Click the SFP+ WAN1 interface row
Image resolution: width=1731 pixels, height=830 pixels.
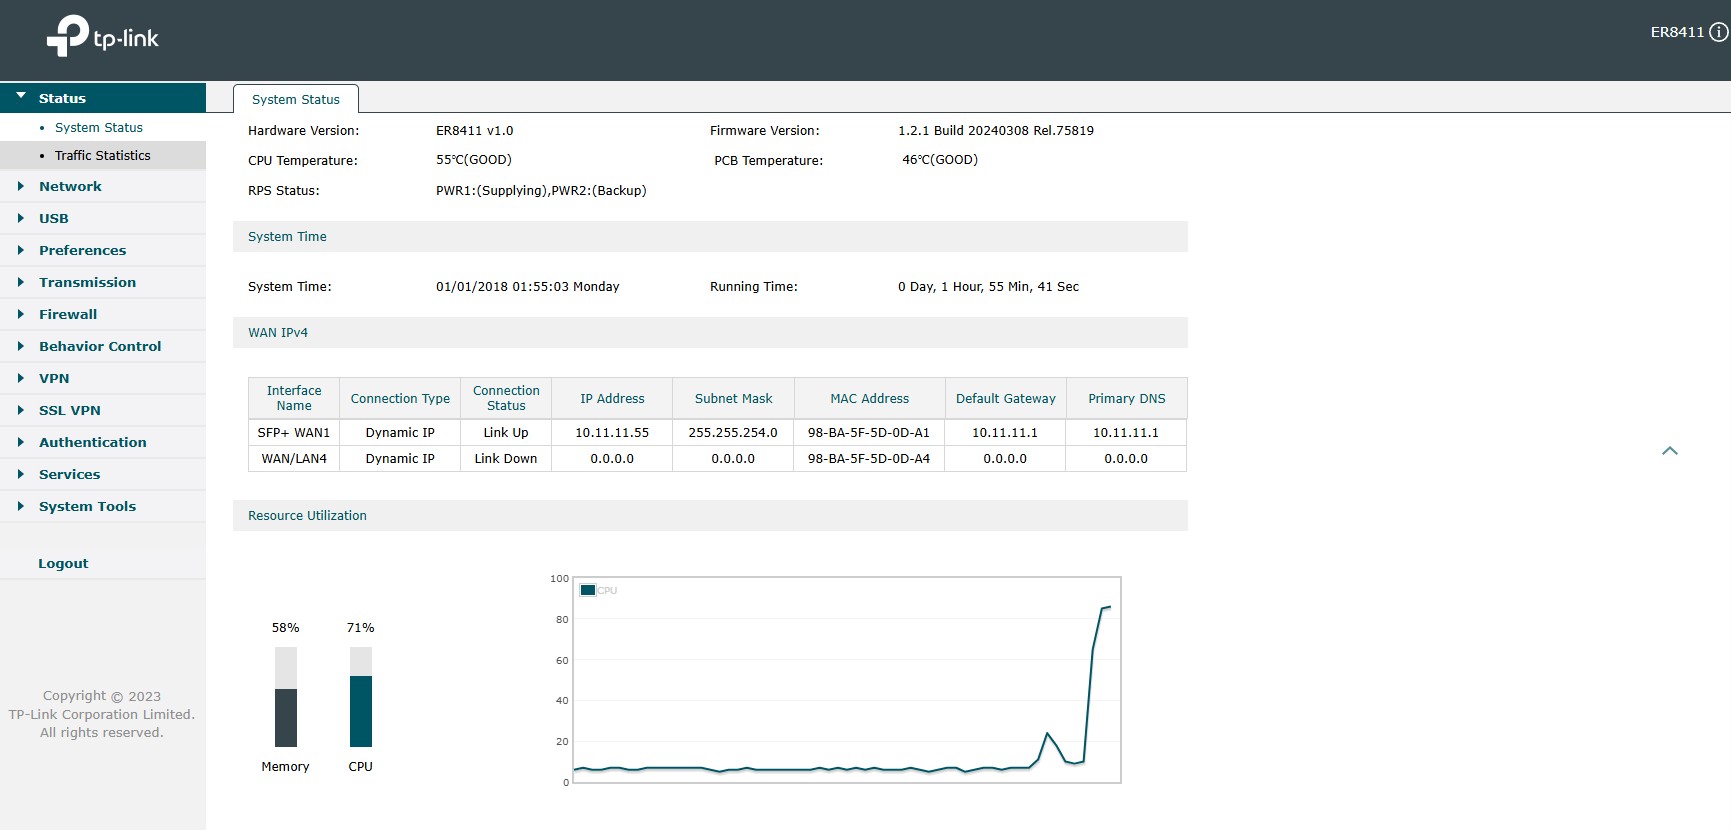(x=294, y=432)
